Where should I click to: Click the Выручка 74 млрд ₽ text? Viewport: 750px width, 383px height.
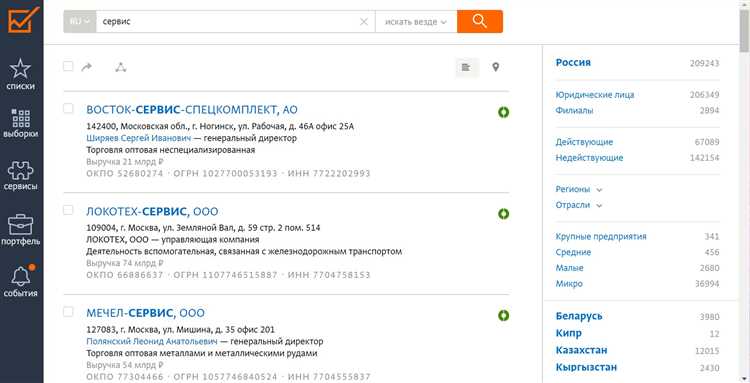click(x=125, y=263)
